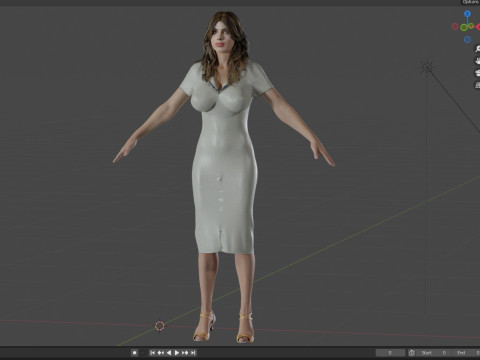Open the Options dropdown in viewport header
480x360 pixels.
pyautogui.click(x=470, y=2)
